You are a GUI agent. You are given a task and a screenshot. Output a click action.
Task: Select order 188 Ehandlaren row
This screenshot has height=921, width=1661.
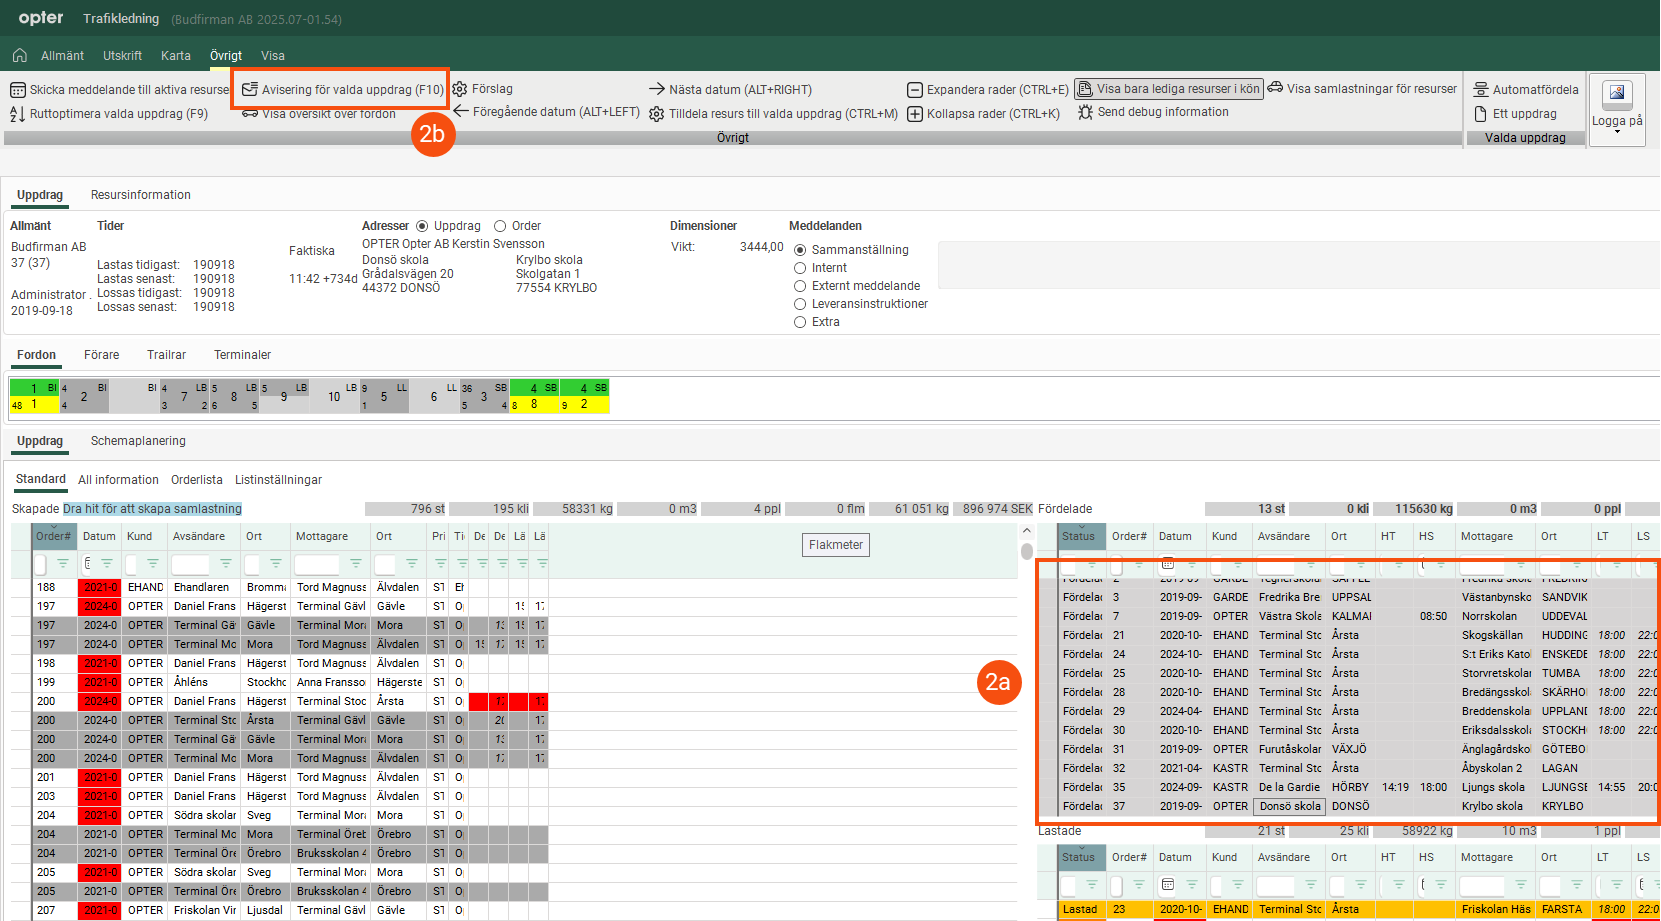click(290, 587)
